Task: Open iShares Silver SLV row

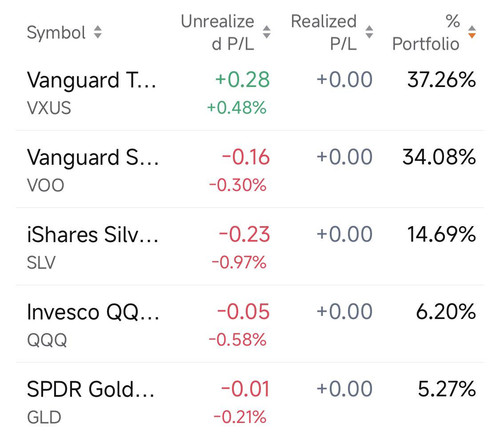Action: (x=250, y=247)
